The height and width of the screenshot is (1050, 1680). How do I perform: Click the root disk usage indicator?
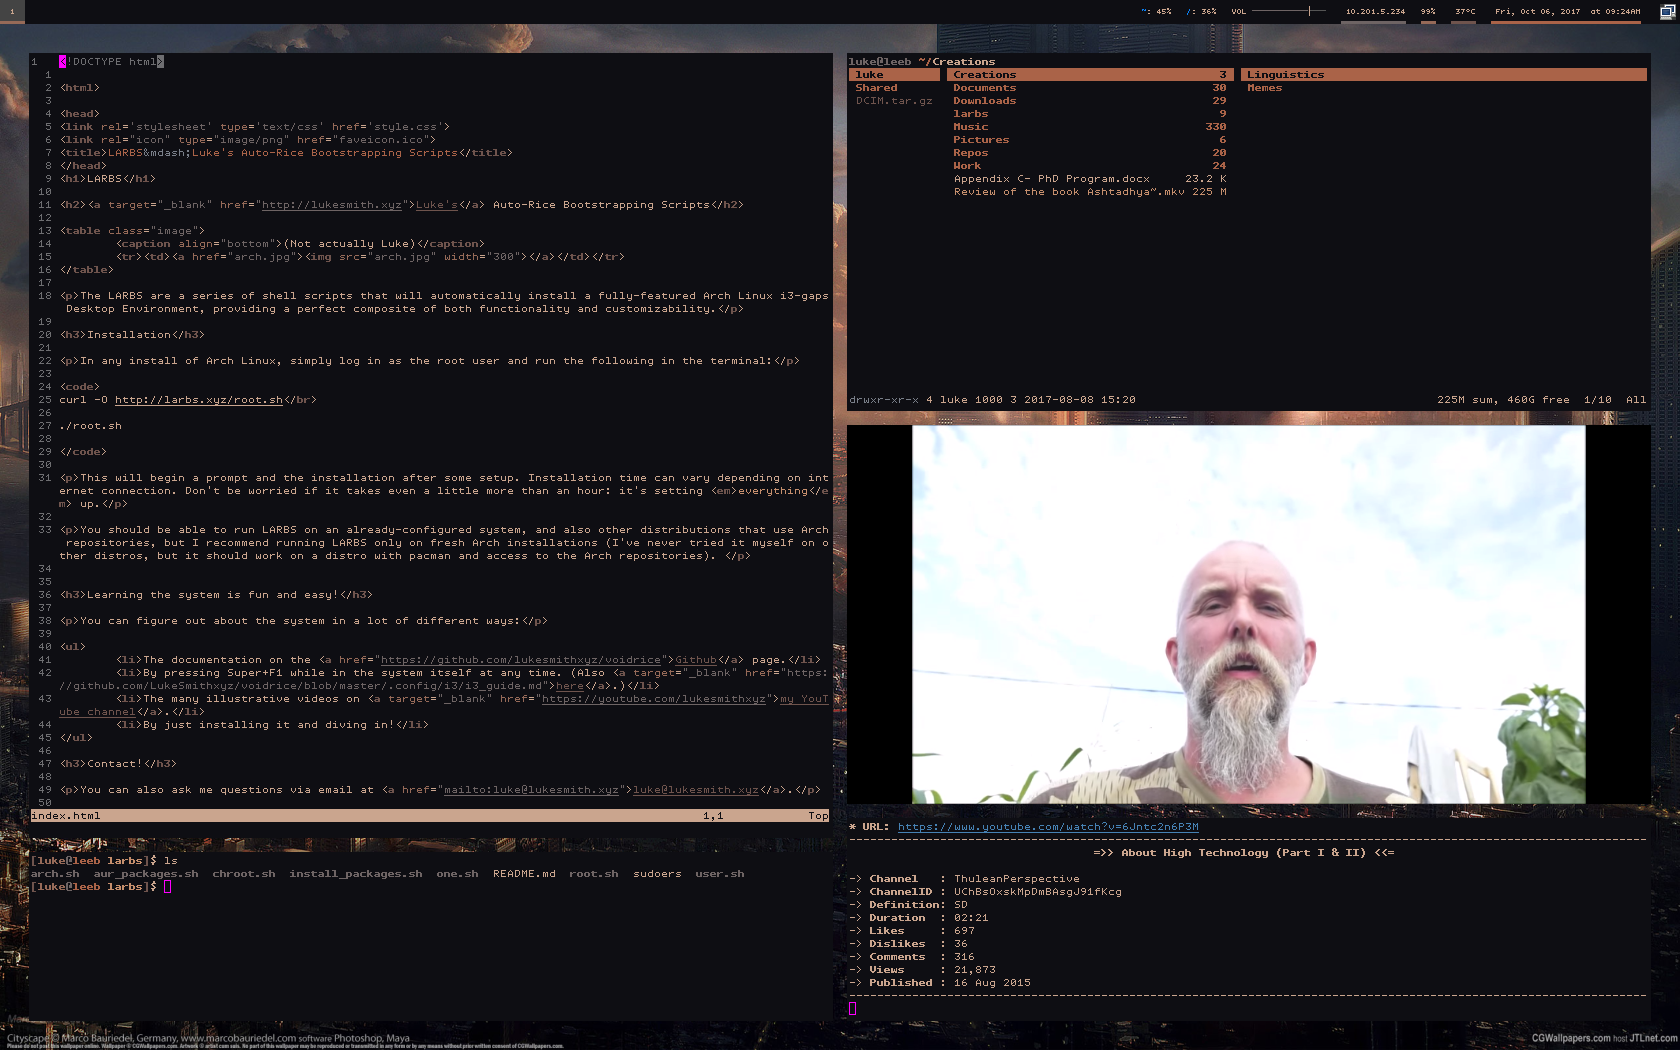pyautogui.click(x=1201, y=12)
